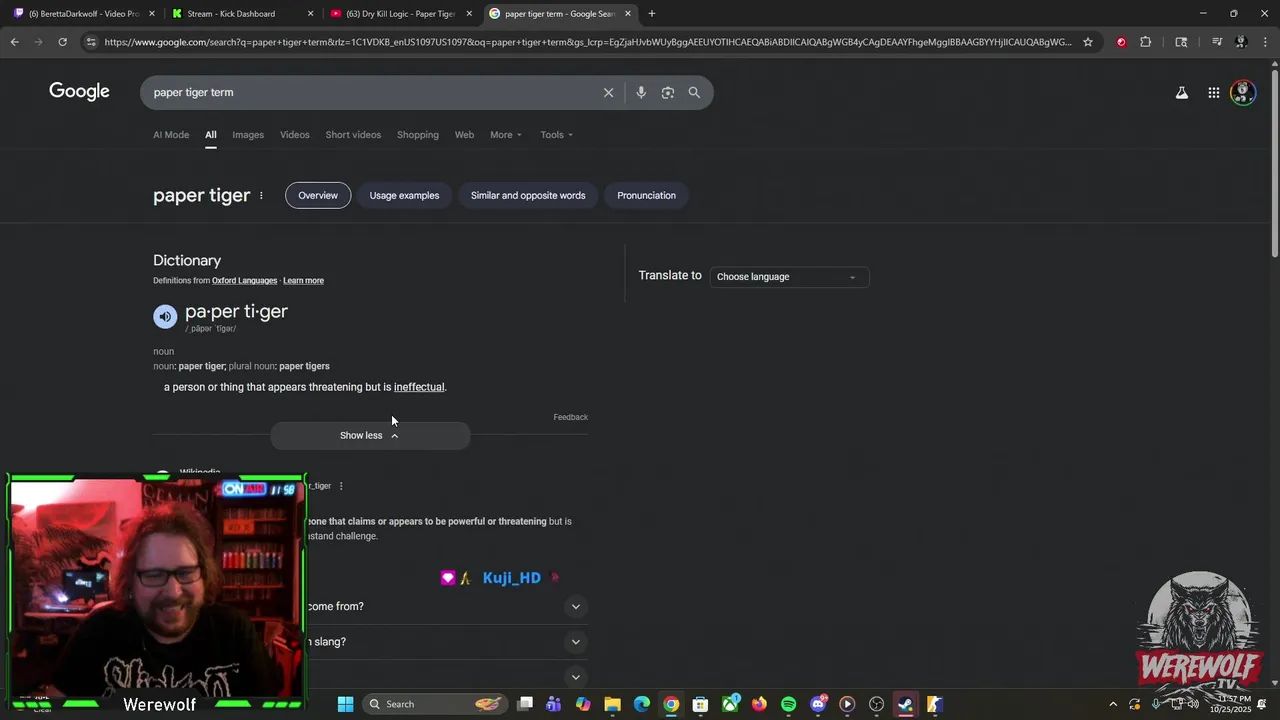The width and height of the screenshot is (1280, 720).
Task: Select the Pronunciation chip
Action: point(646,195)
